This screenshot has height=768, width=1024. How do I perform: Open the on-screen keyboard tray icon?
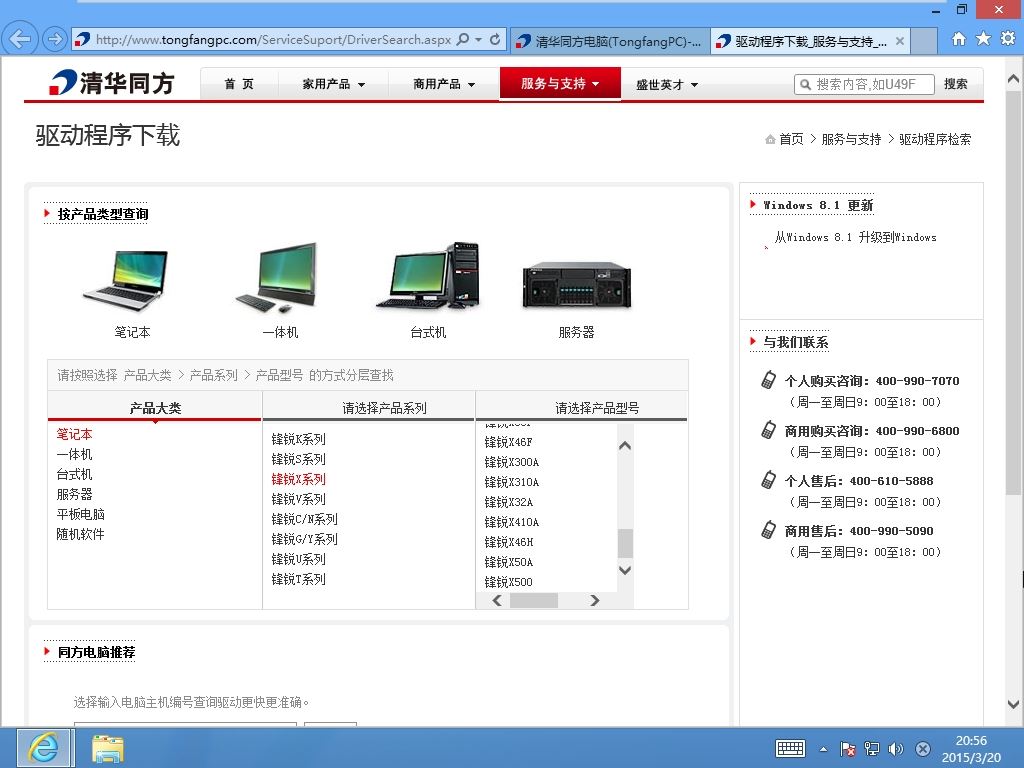coord(790,748)
